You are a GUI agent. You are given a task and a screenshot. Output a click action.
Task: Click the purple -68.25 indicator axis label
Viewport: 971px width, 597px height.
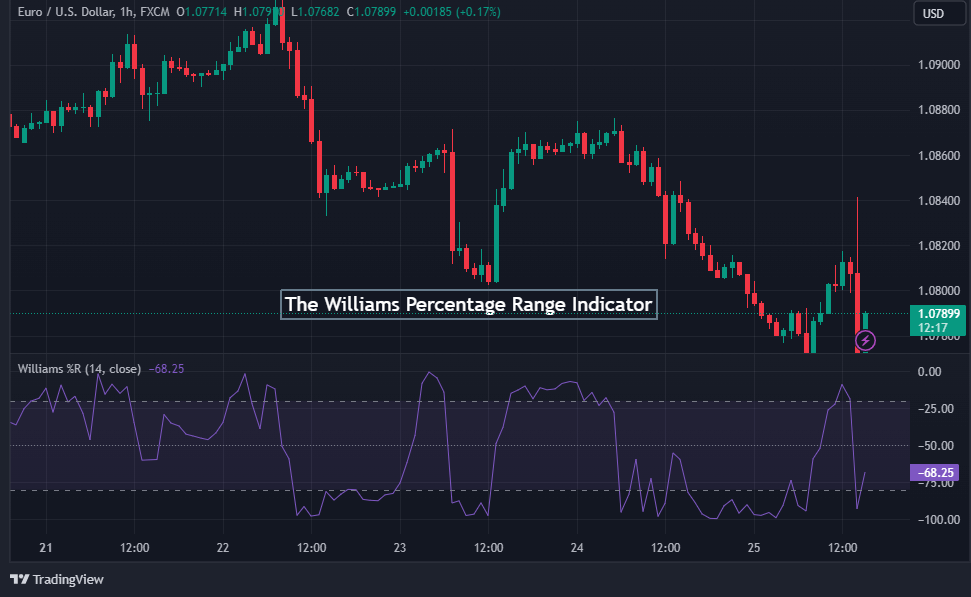pyautogui.click(x=934, y=473)
